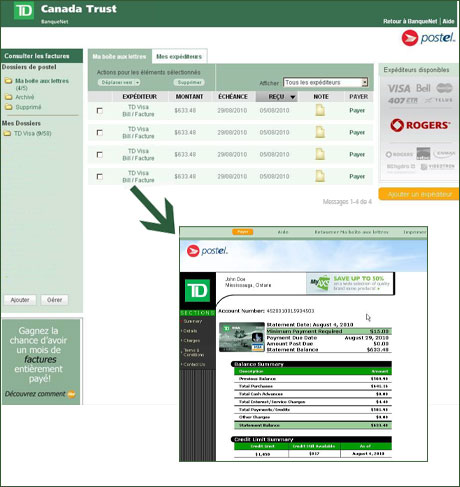
Task: Open the Supprimé folder icon
Action: (x=8, y=107)
